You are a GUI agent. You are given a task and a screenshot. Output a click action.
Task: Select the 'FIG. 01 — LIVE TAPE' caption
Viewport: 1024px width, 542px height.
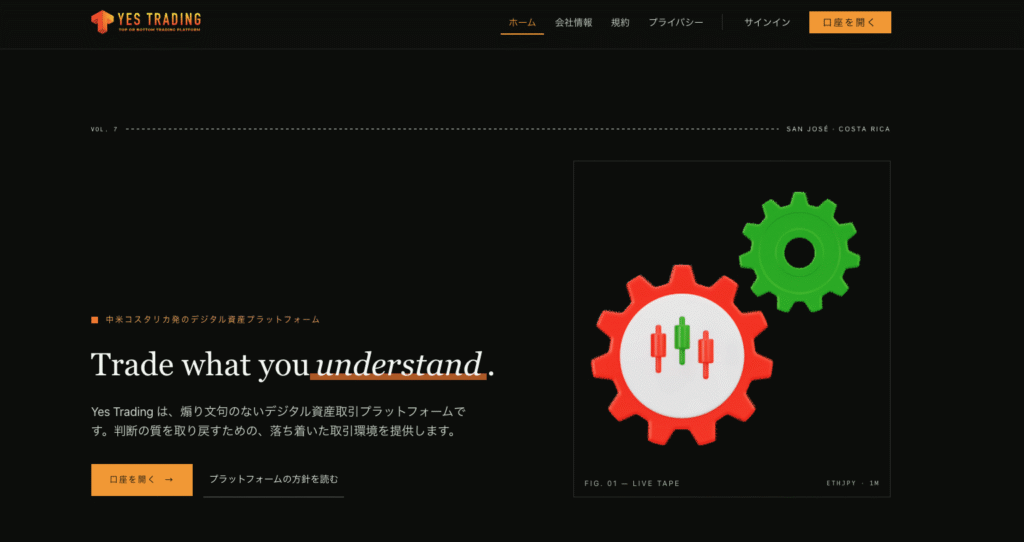tap(632, 484)
